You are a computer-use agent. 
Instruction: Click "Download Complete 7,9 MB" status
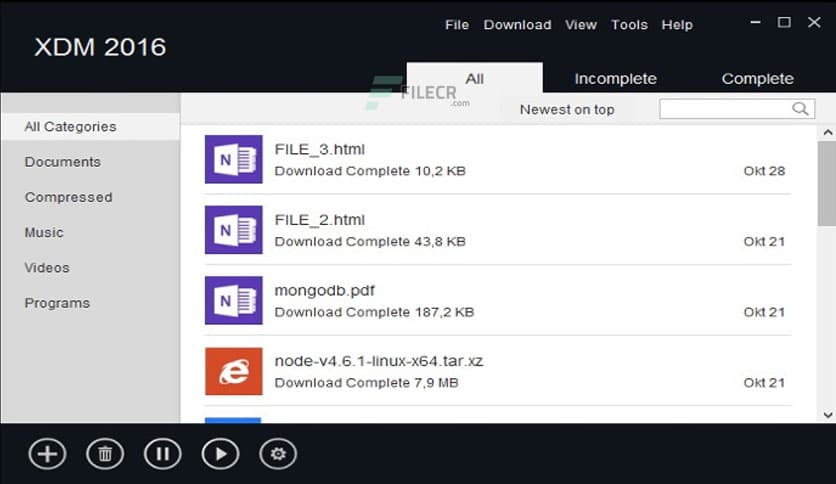(x=366, y=382)
